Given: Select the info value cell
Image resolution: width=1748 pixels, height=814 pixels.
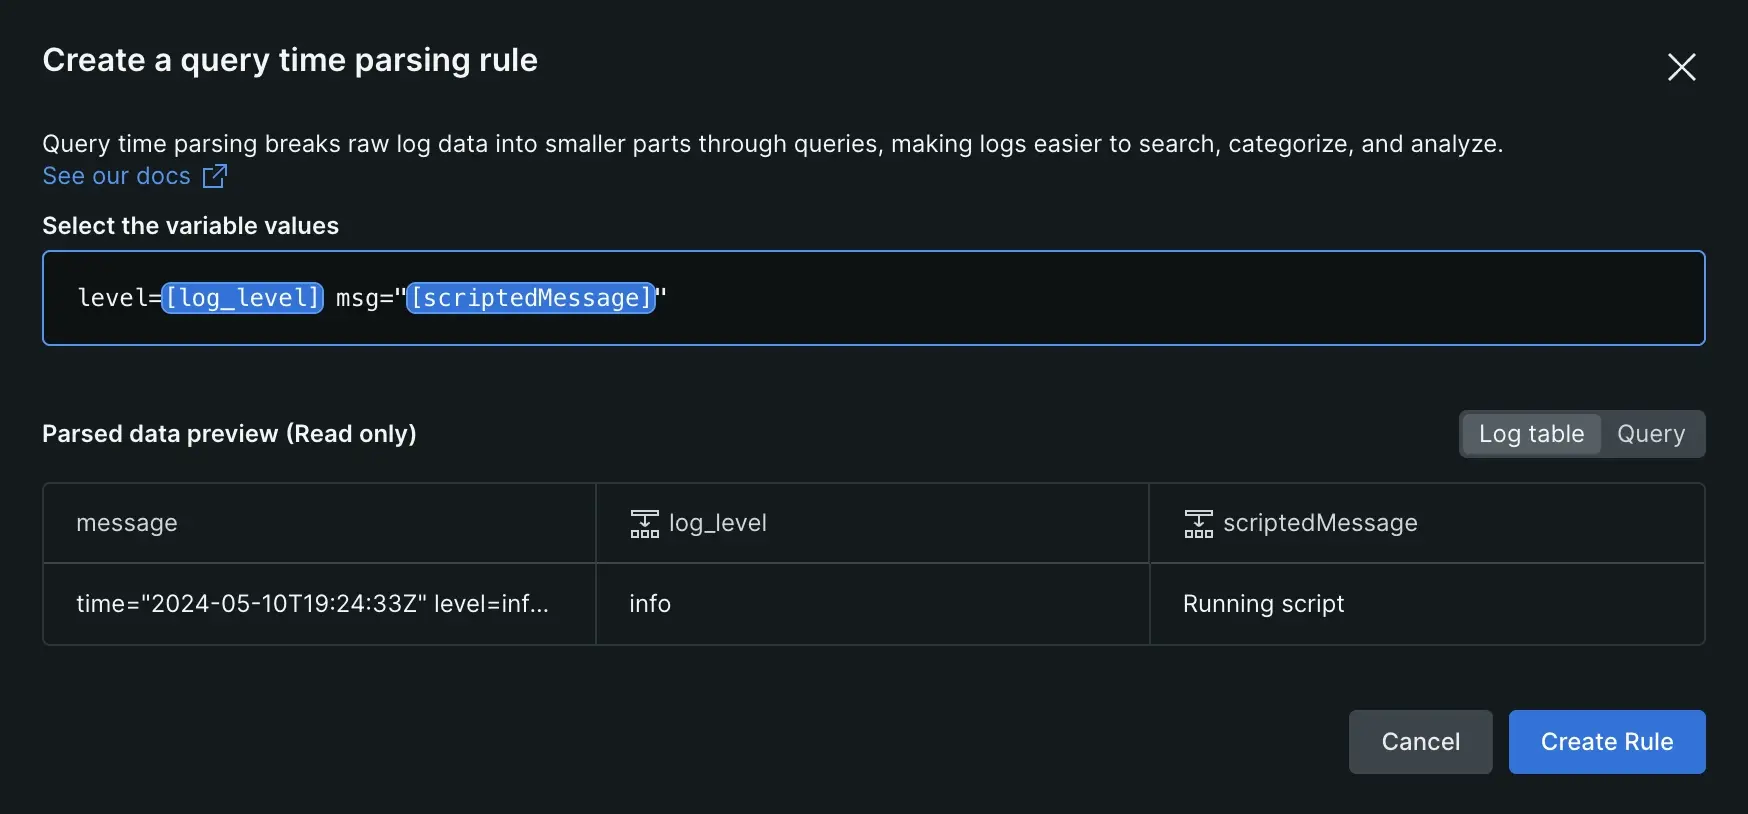Looking at the screenshot, I should pyautogui.click(x=650, y=604).
